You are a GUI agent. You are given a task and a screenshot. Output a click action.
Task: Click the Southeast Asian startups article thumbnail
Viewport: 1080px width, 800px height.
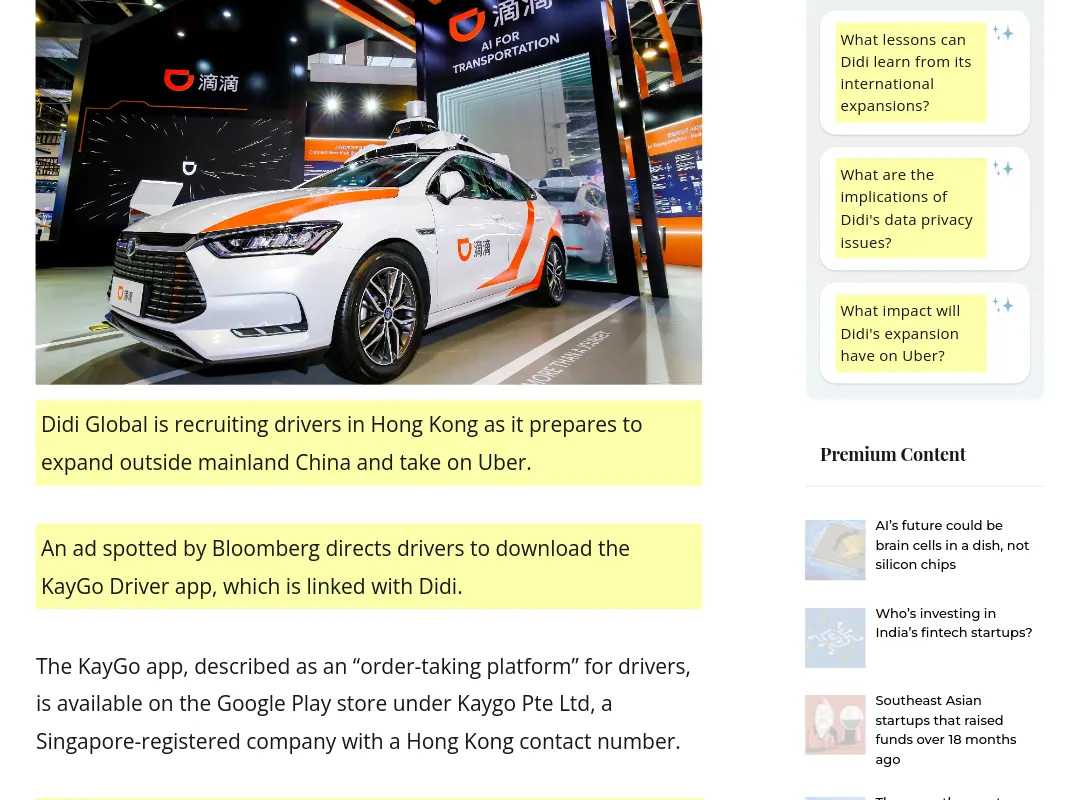pos(835,725)
